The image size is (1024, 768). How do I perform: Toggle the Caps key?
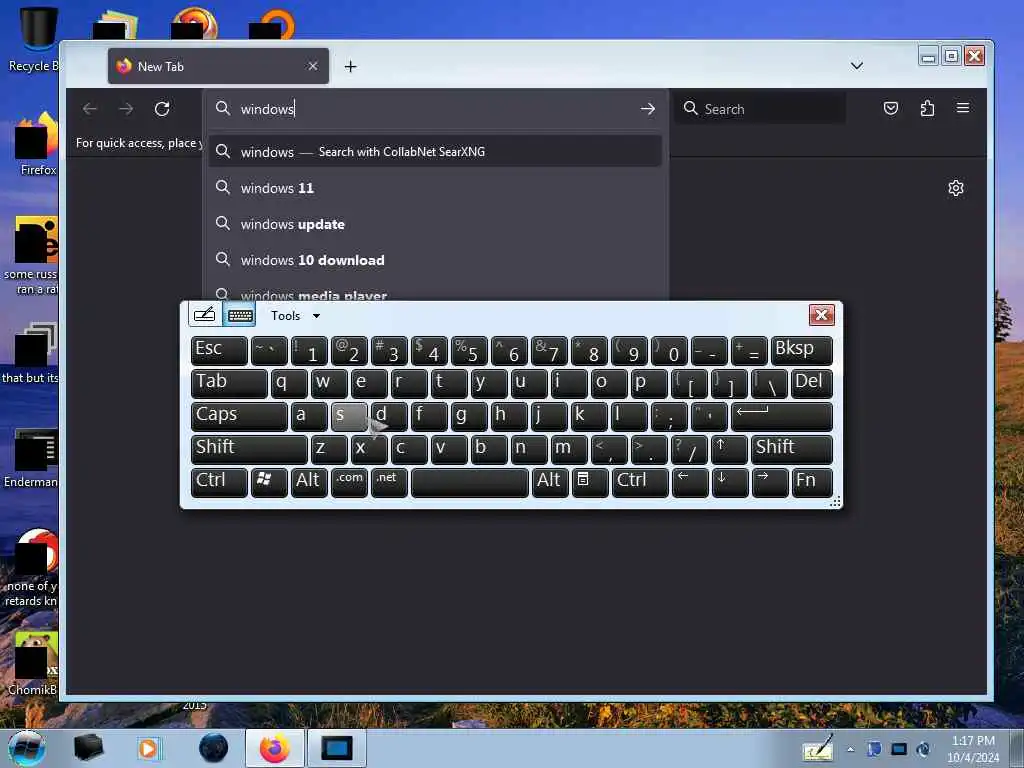240,416
